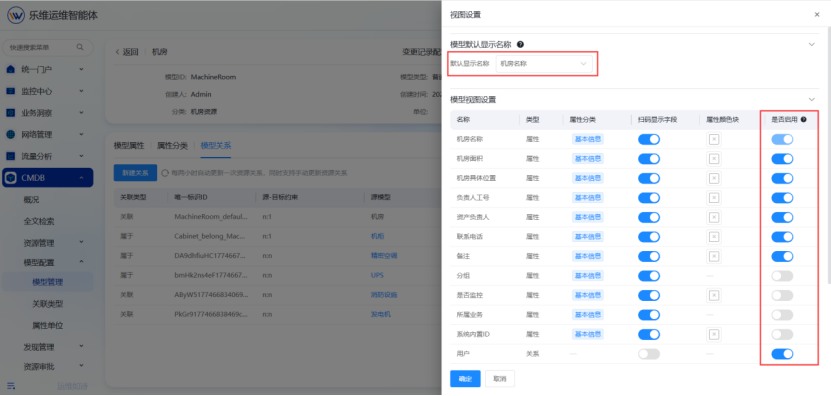Viewport: 831px width, 396px height.
Task: Open color block picker for 资产负责人
Action: pyautogui.click(x=714, y=217)
